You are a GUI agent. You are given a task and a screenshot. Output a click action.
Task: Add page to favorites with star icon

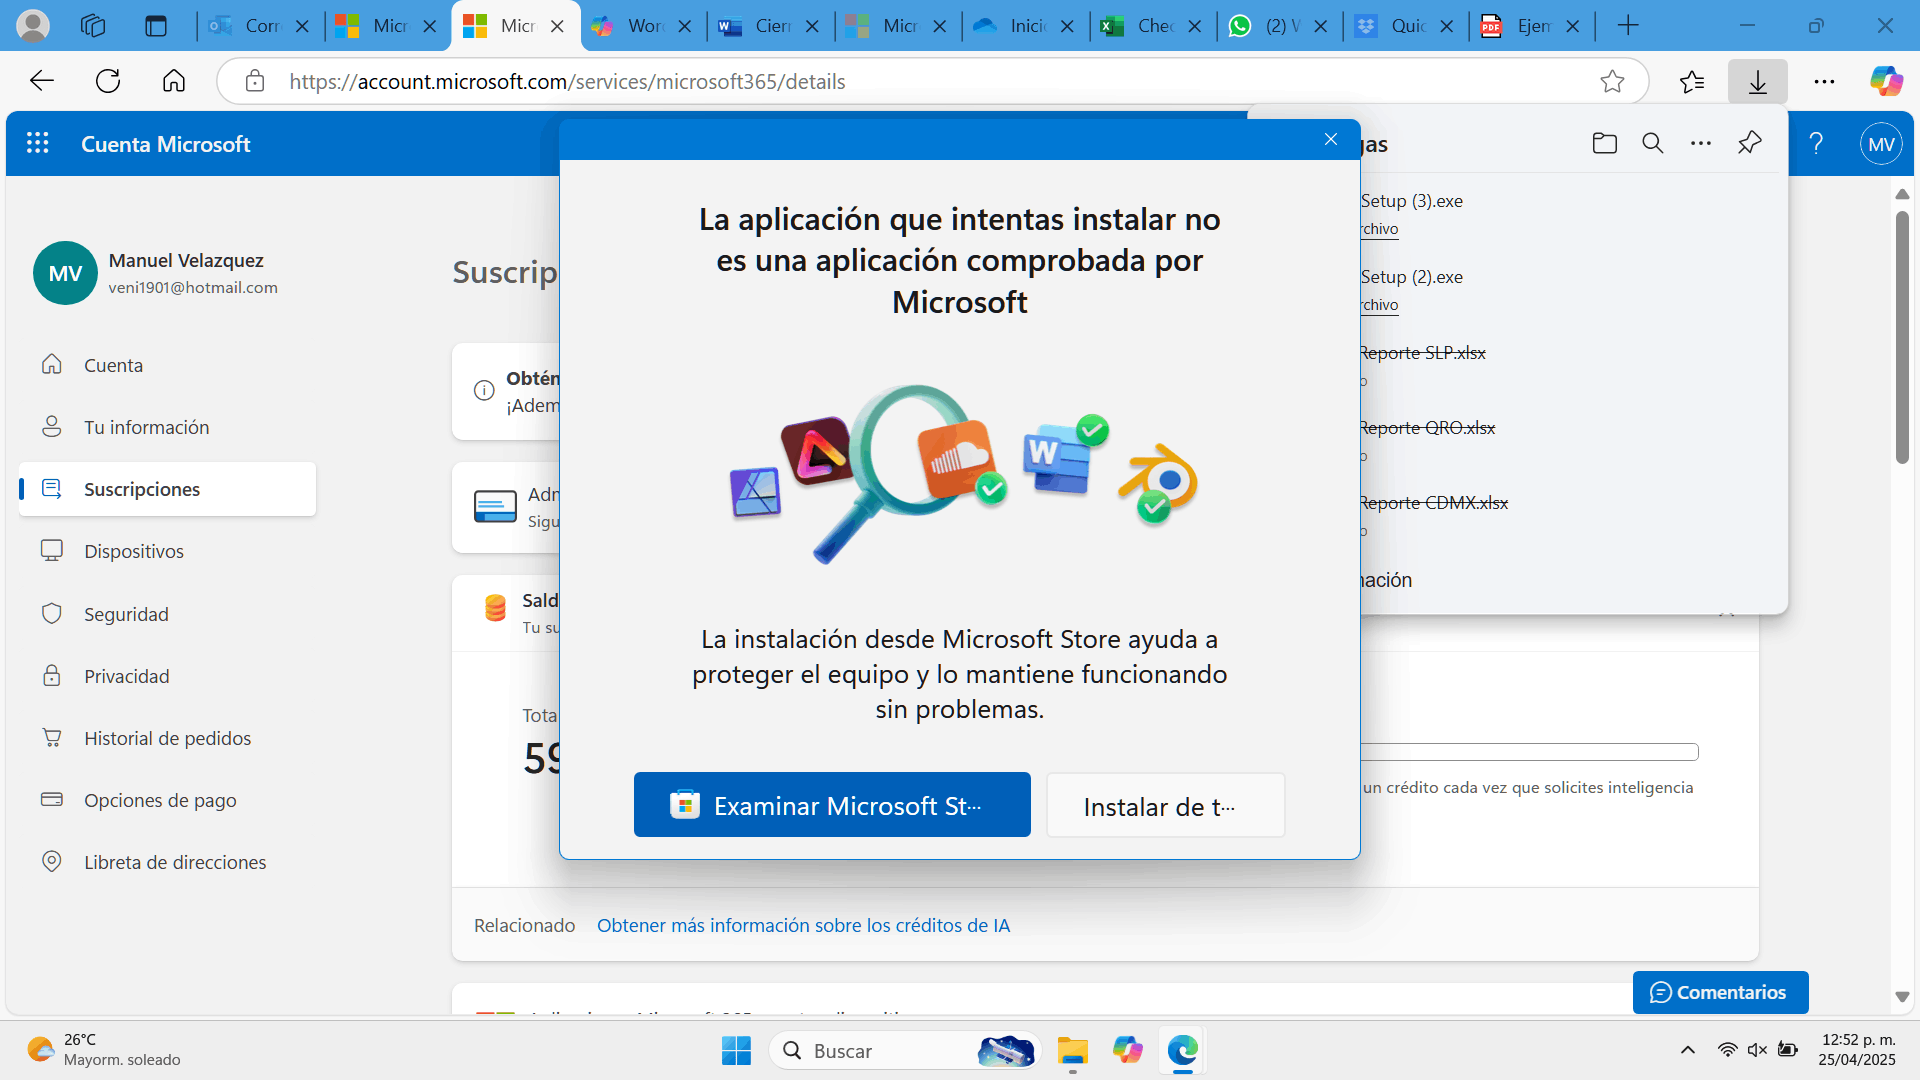coord(1612,82)
